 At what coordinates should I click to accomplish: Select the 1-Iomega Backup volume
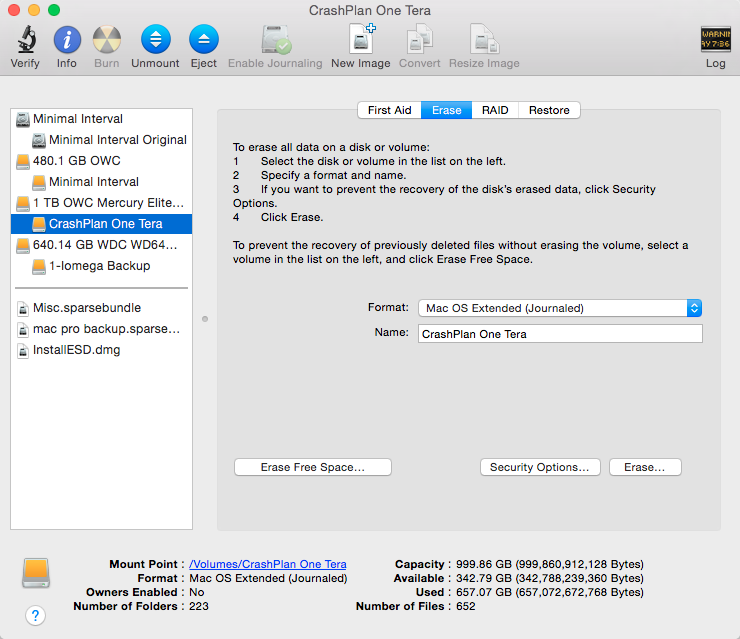point(101,266)
